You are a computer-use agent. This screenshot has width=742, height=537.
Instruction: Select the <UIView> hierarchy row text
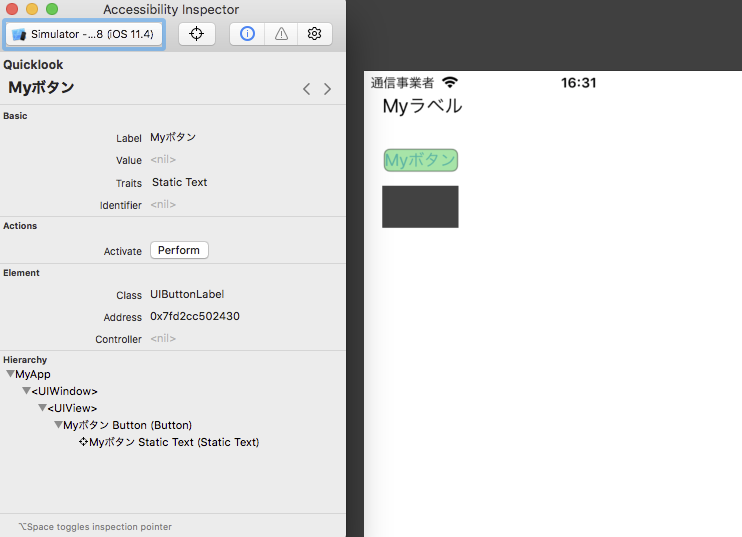(x=72, y=408)
